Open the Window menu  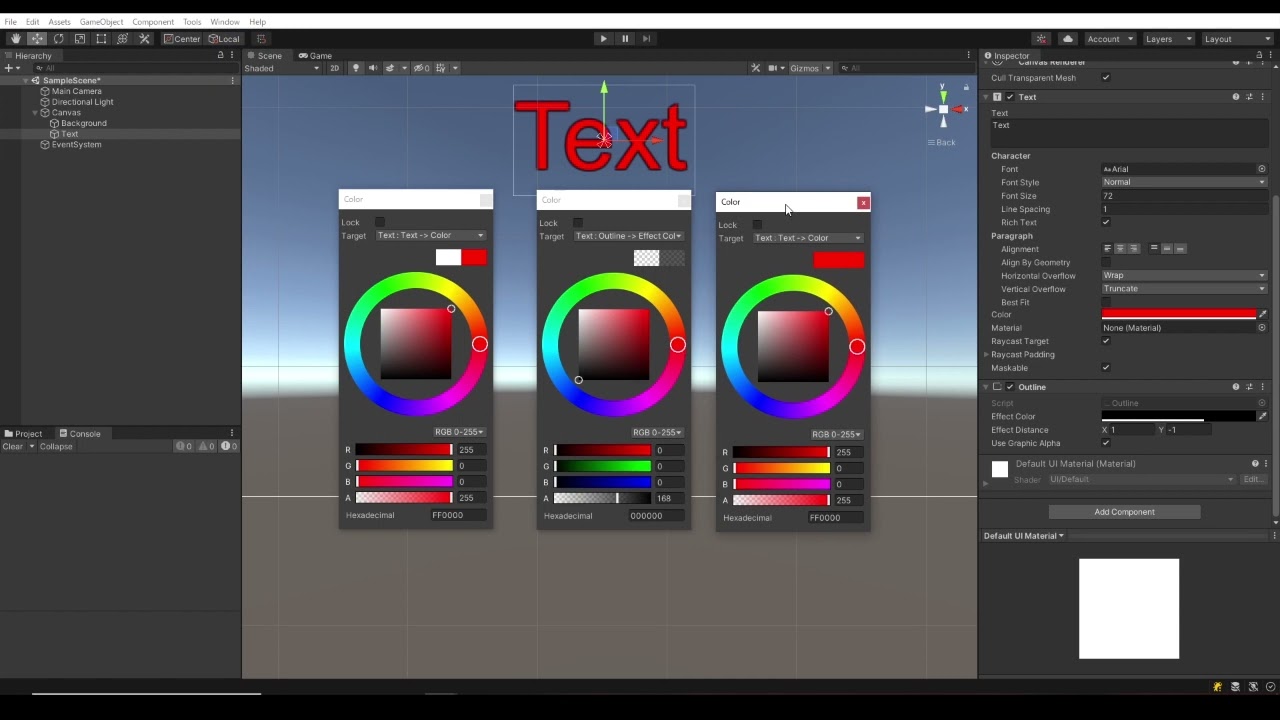point(225,22)
